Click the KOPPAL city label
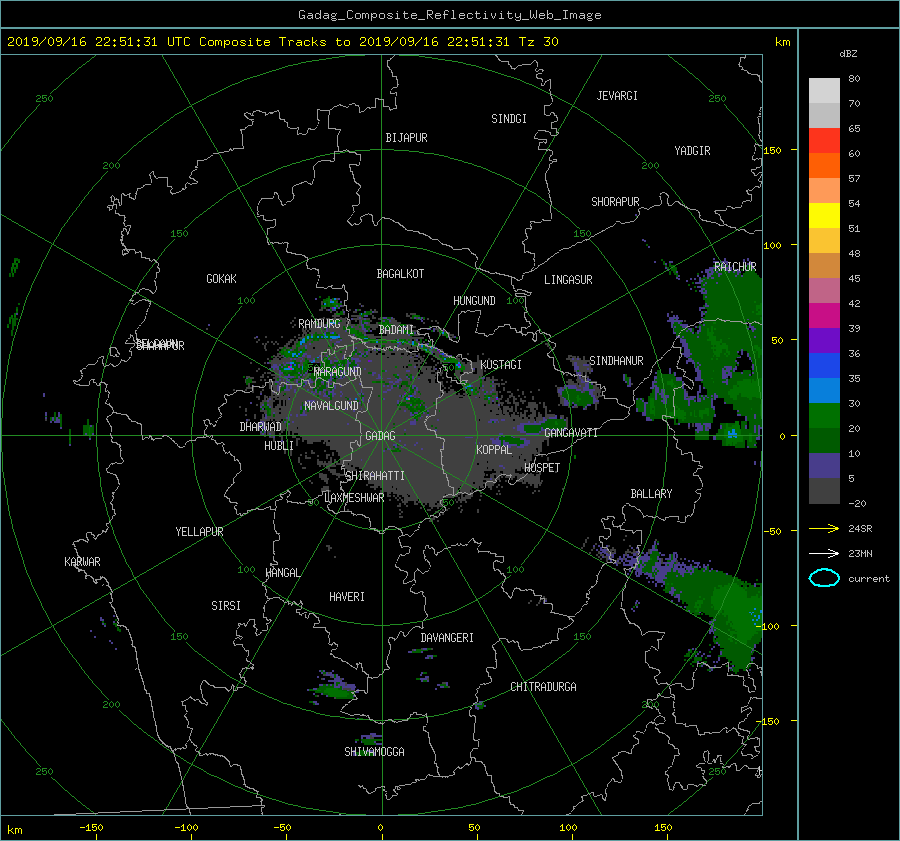900x841 pixels. 494,449
